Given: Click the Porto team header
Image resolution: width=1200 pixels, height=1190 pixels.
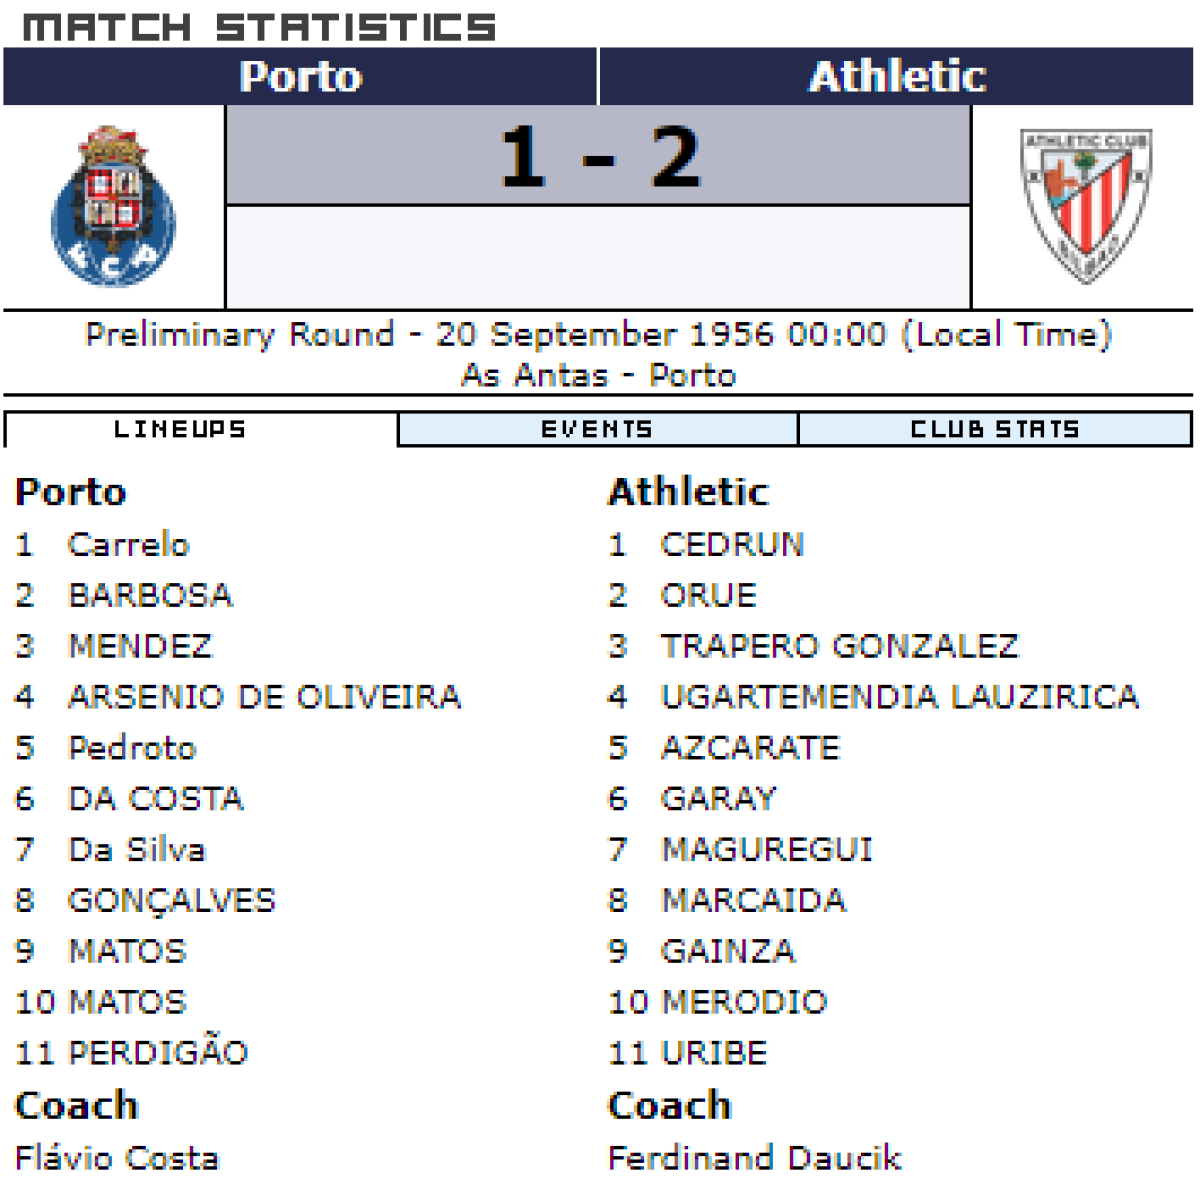Looking at the screenshot, I should pos(300,76).
